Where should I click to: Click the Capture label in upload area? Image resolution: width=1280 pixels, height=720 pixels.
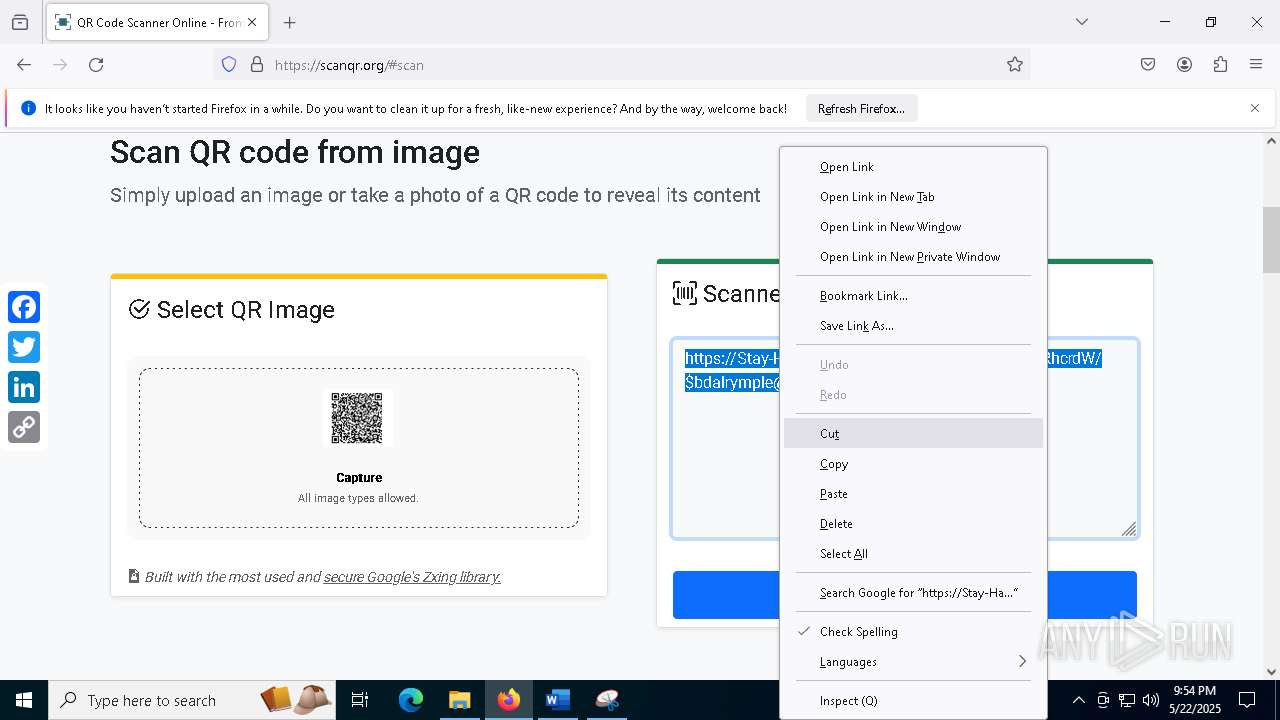(x=359, y=478)
